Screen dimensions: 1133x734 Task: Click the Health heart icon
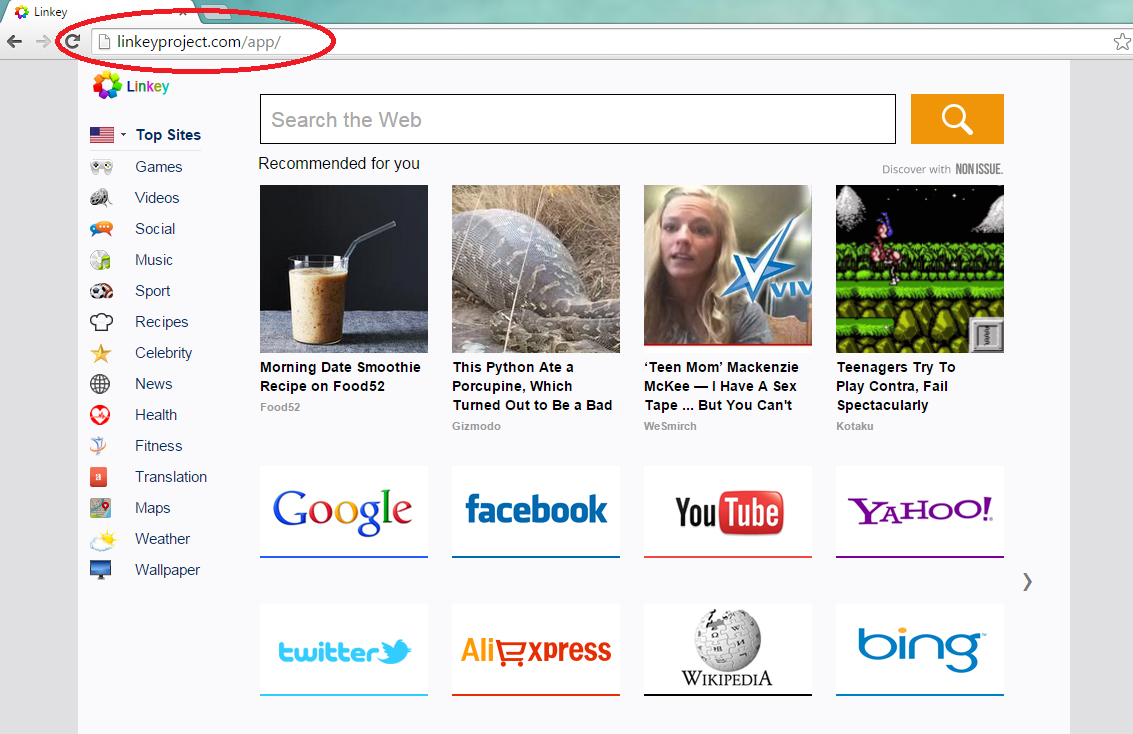[x=100, y=415]
